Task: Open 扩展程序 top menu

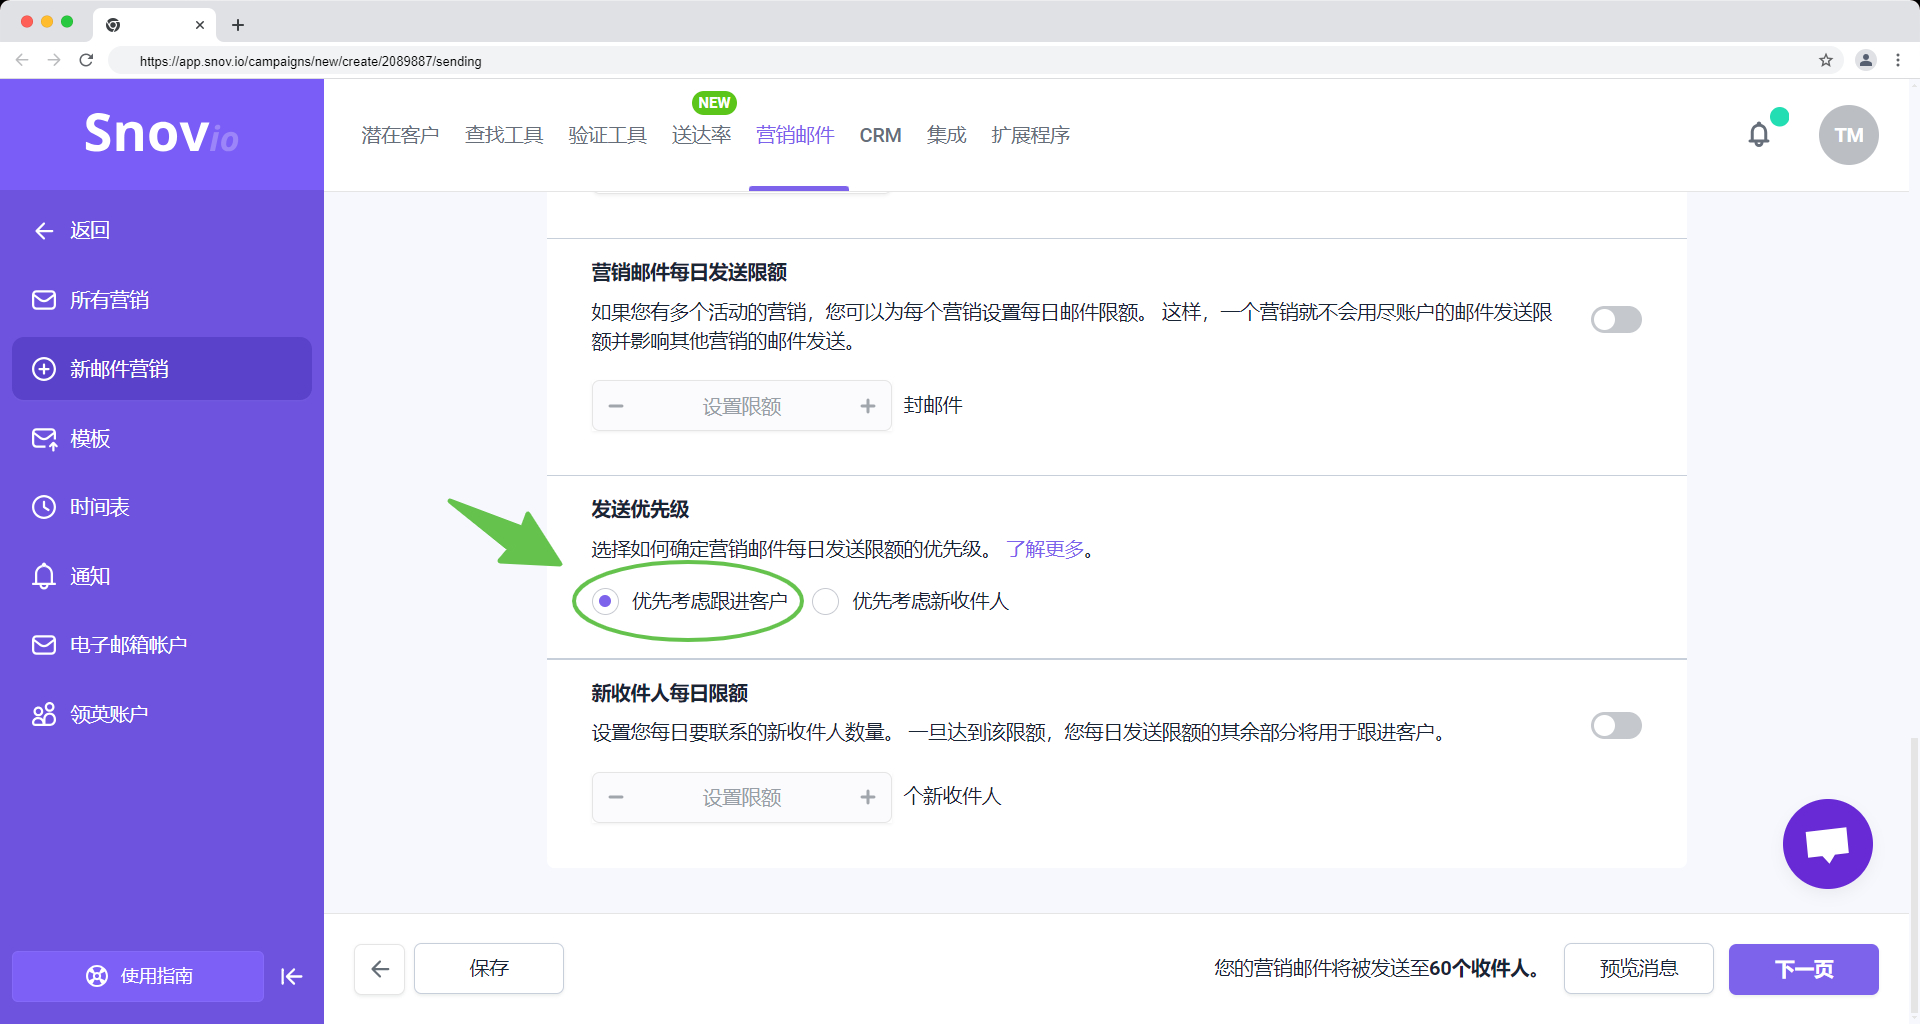Action: pos(1031,135)
